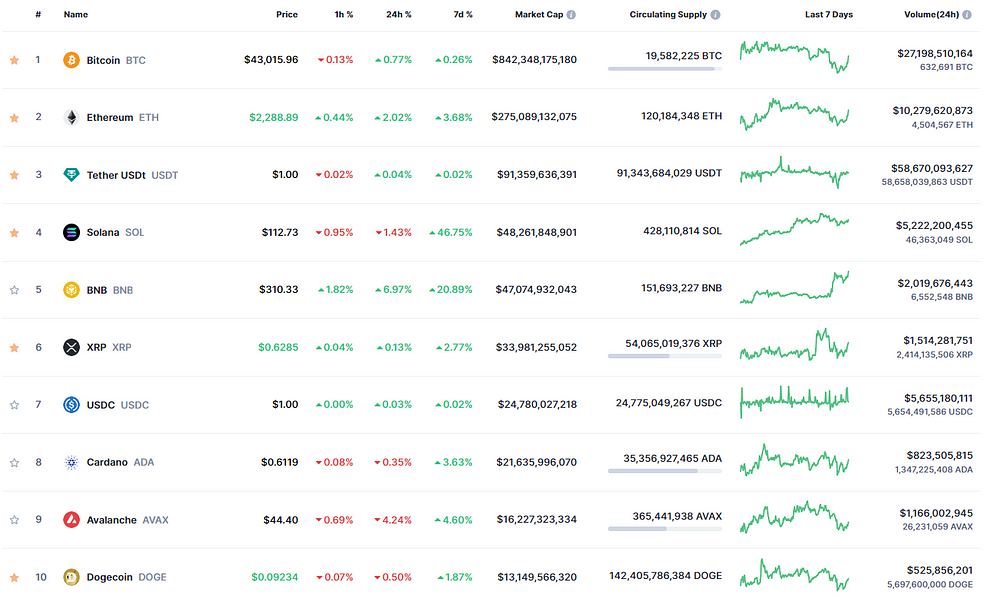Image resolution: width=1000 pixels, height=601 pixels.
Task: Add USDC to watchlist star
Action: [x=14, y=404]
